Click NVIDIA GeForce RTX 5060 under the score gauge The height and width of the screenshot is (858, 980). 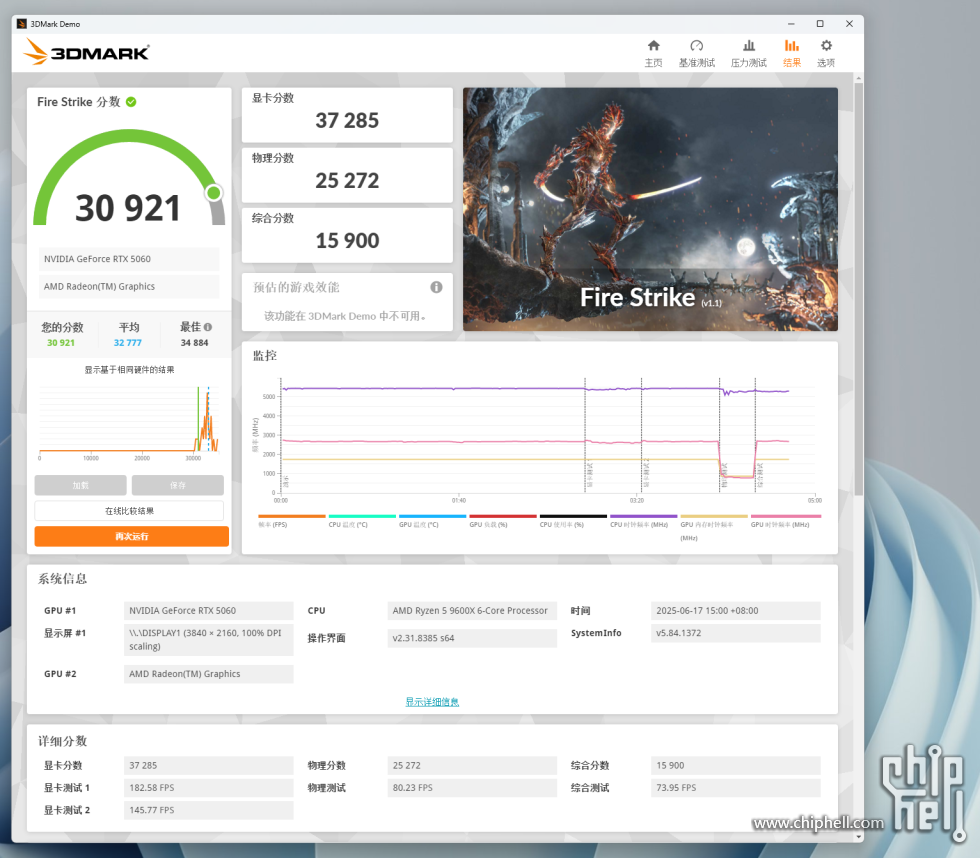pos(129,259)
